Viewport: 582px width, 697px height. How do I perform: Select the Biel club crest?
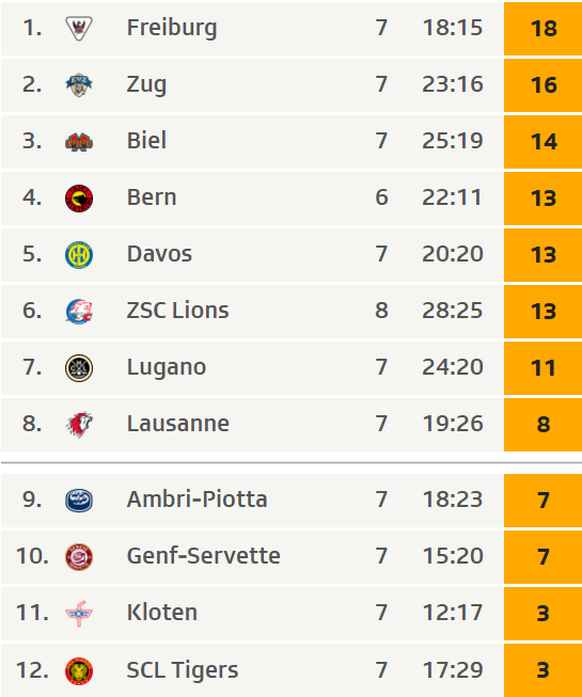(x=79, y=142)
